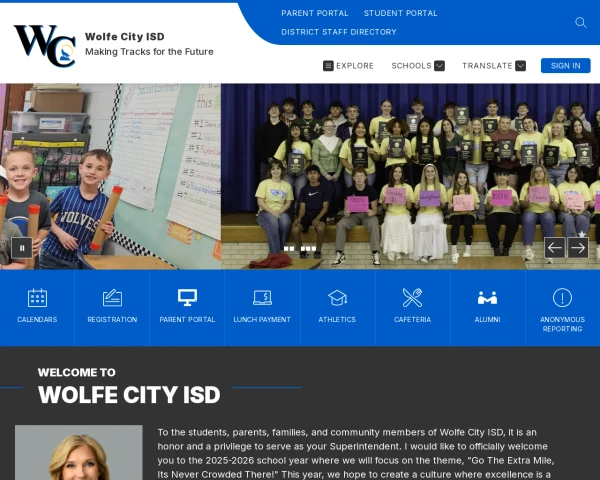
Task: Open the Registration icon link
Action: [x=112, y=298]
